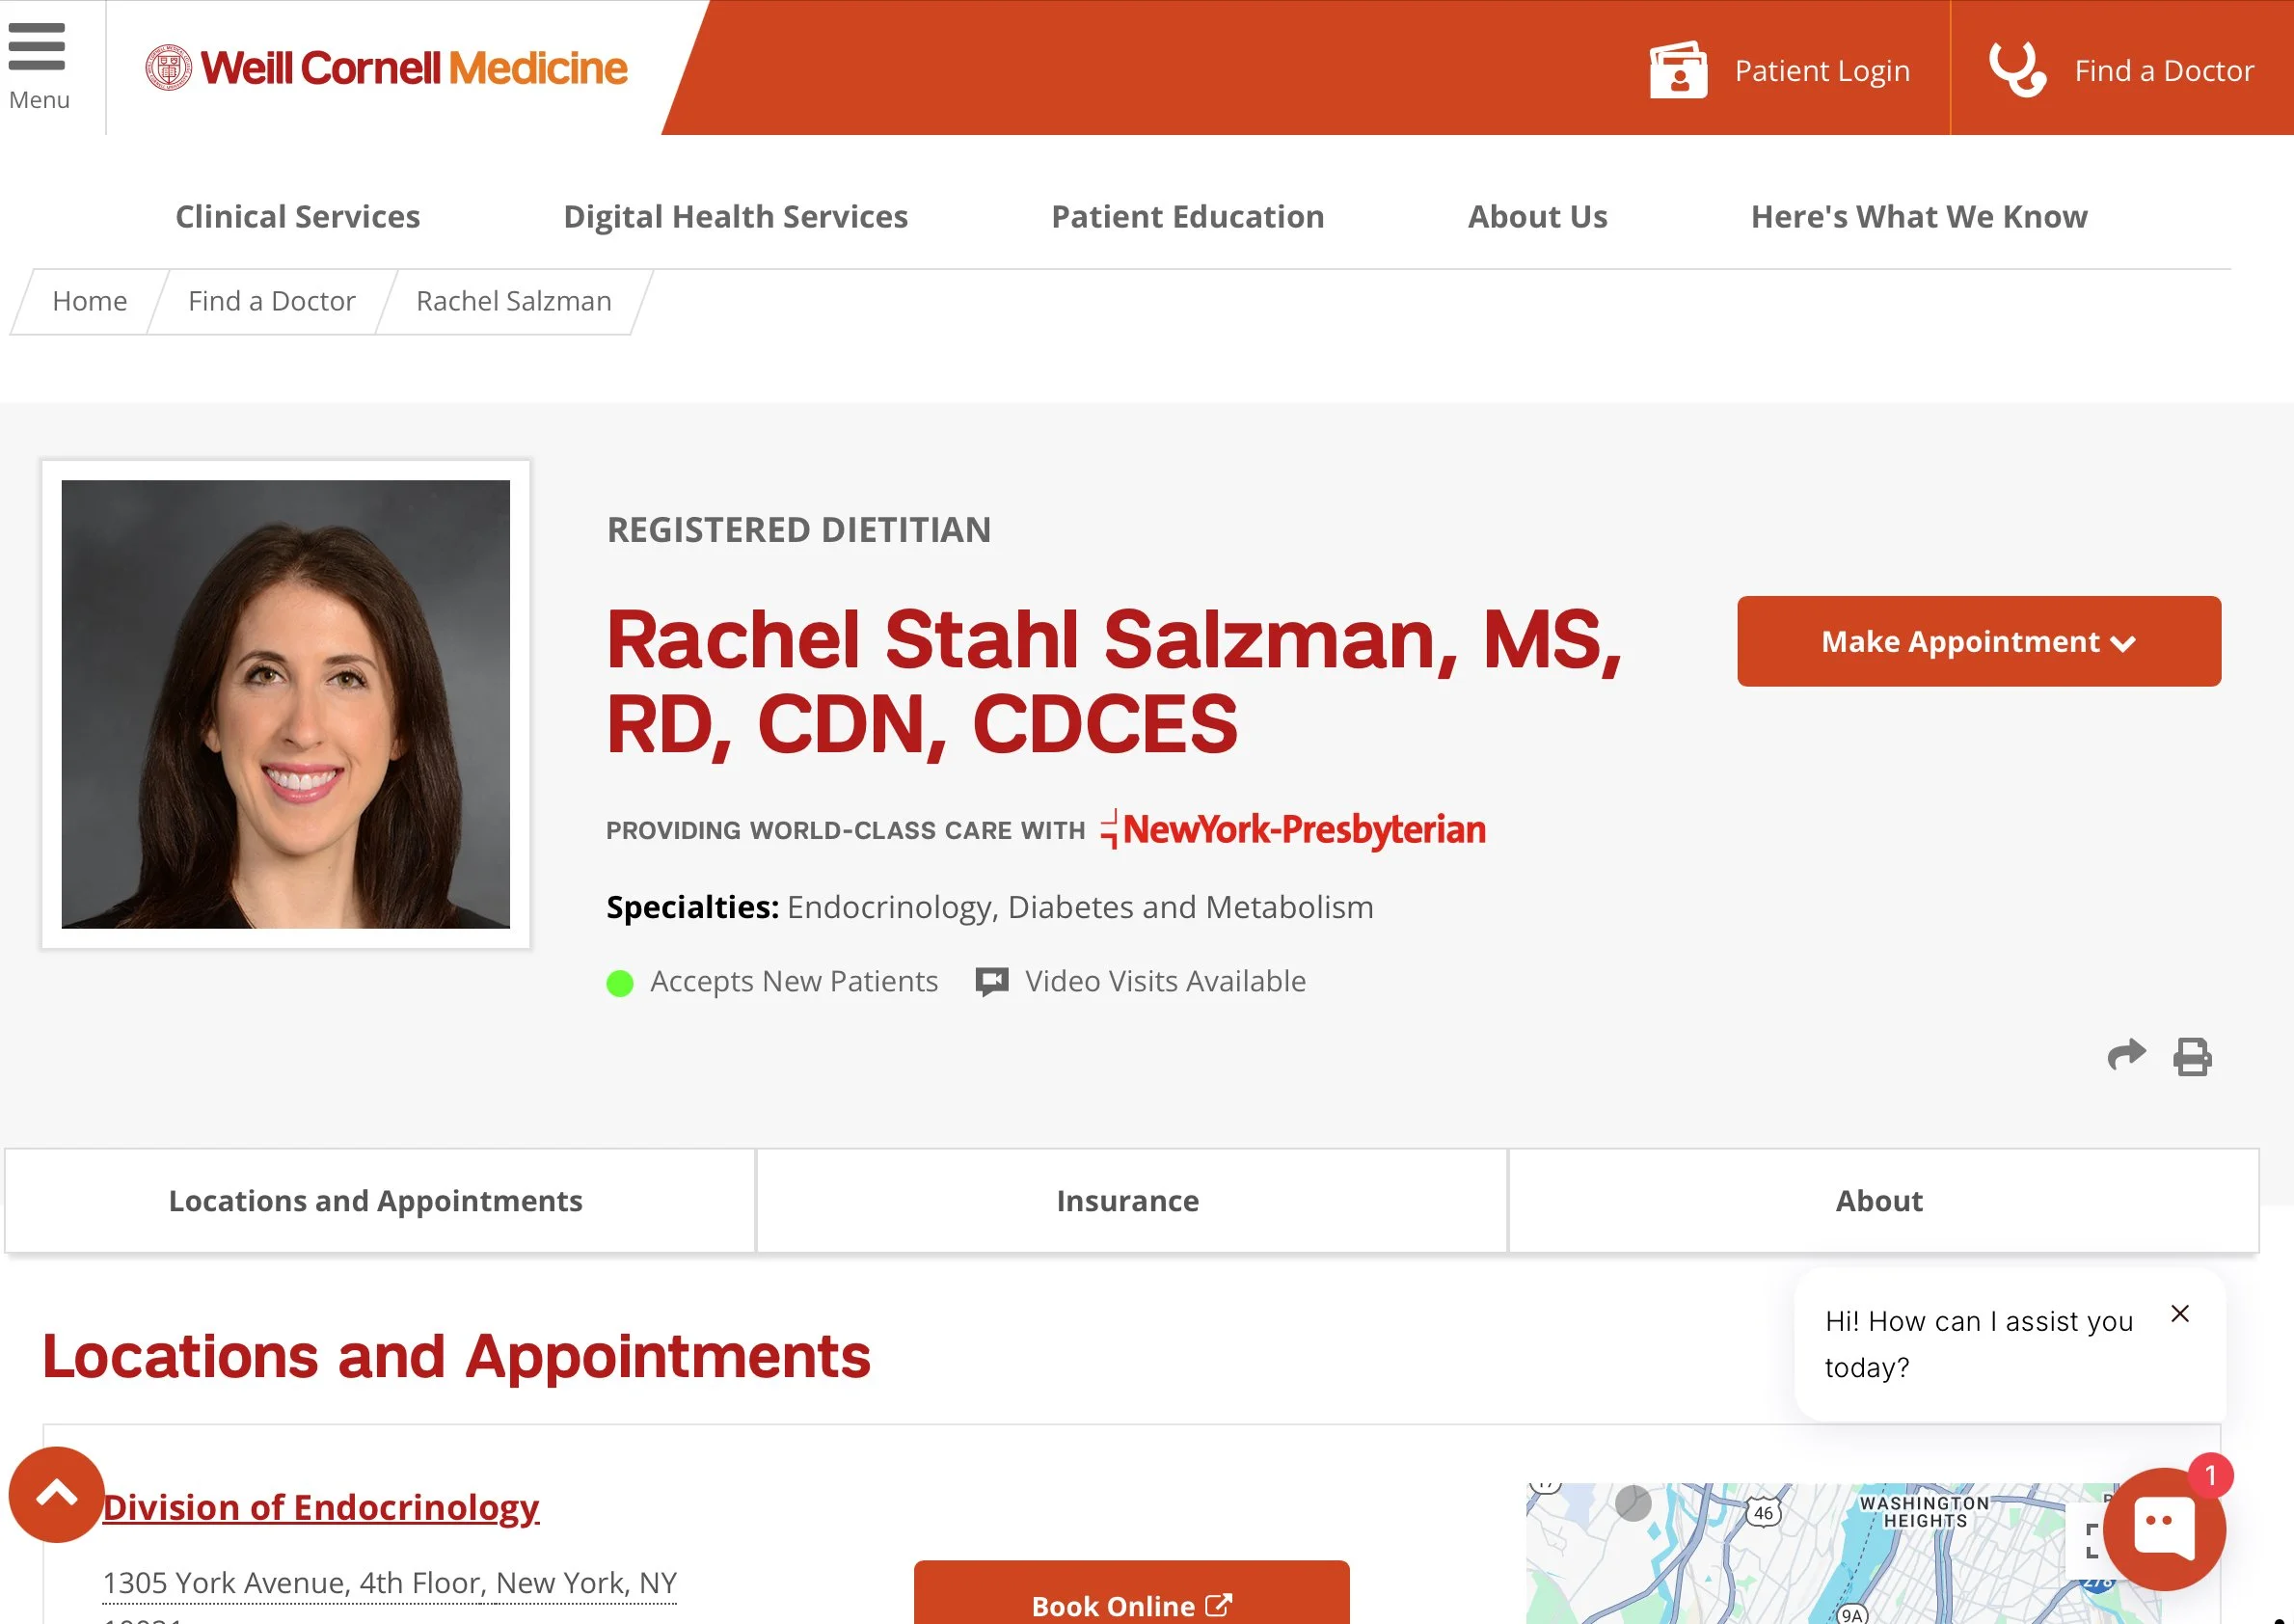
Task: Dismiss the chat assistant greeting popup
Action: [x=2180, y=1314]
